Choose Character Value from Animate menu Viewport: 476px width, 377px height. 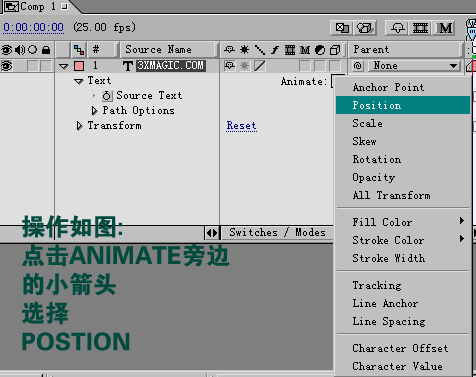point(403,366)
